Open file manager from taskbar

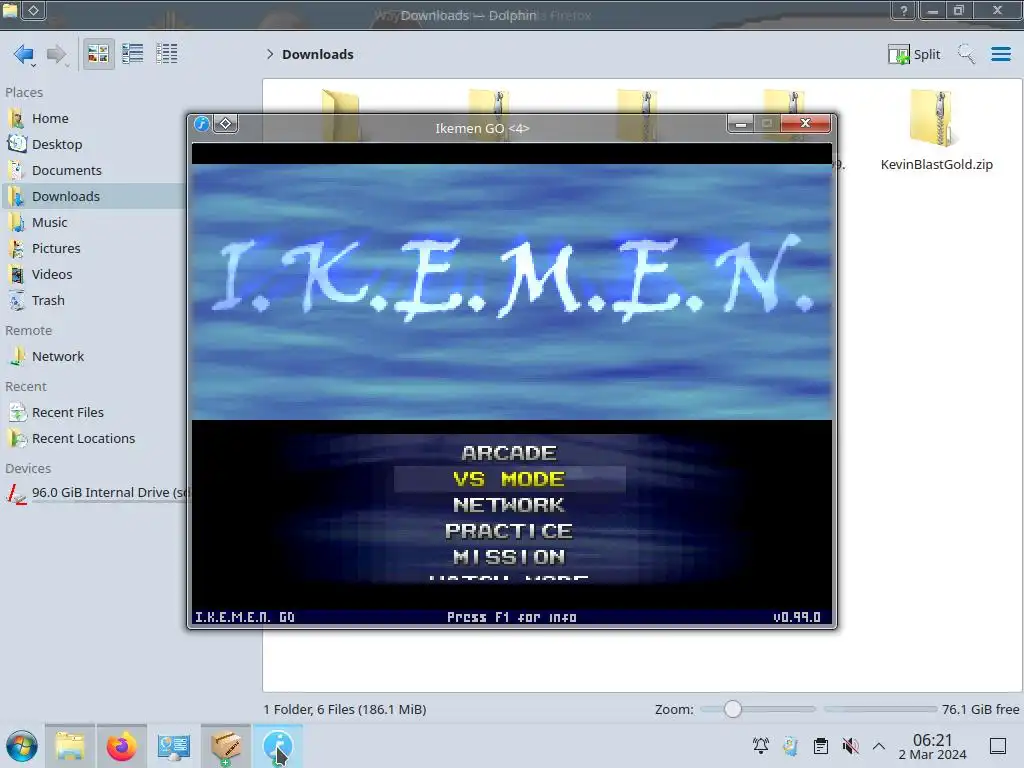[70, 746]
